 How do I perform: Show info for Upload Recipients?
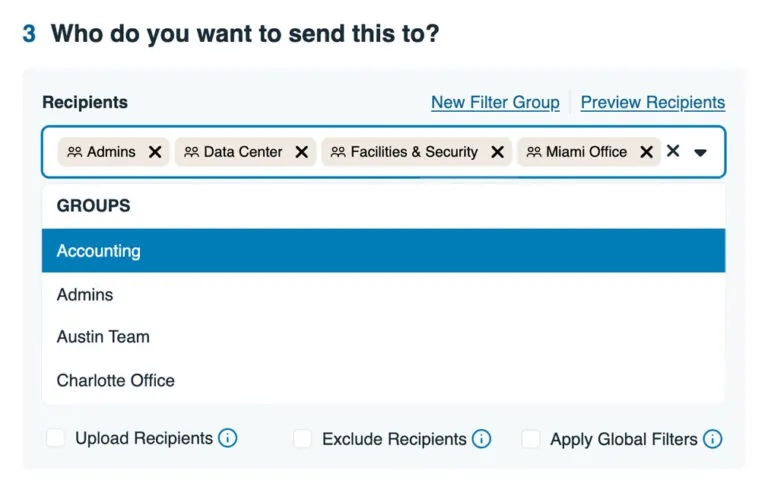pyautogui.click(x=228, y=438)
